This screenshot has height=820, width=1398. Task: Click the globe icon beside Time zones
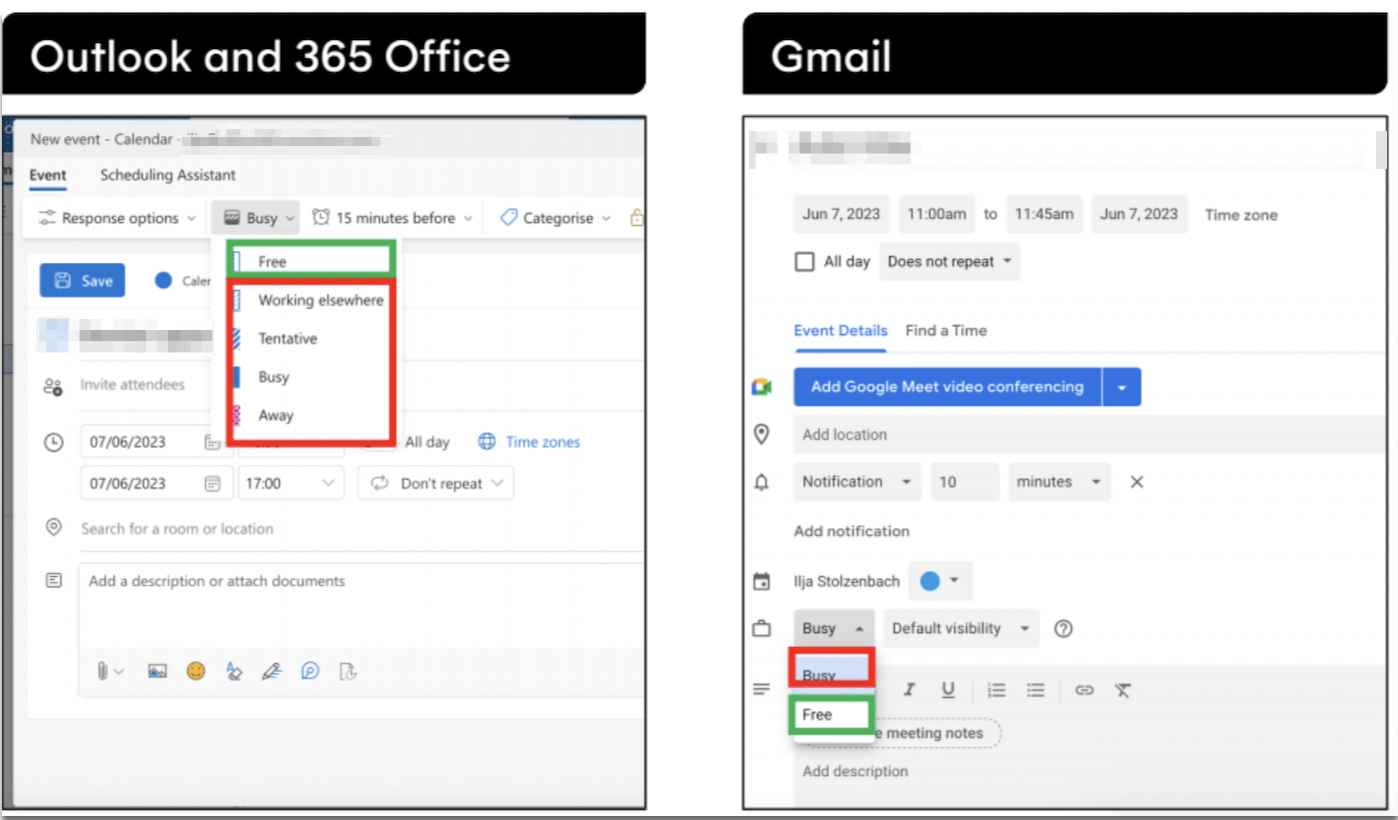click(x=487, y=441)
